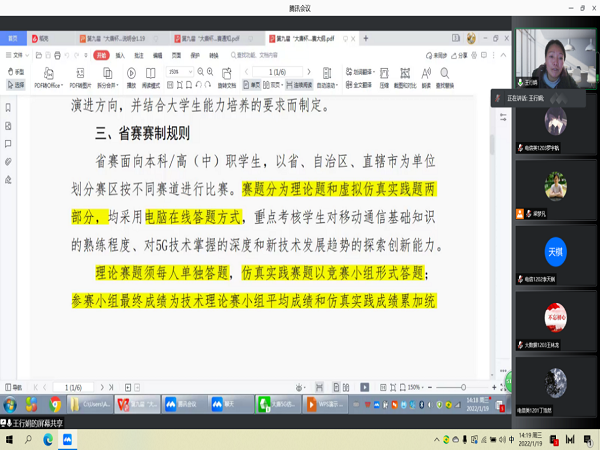Open the 文件 file menu dropdown
The image size is (600, 450).
[x=17, y=55]
